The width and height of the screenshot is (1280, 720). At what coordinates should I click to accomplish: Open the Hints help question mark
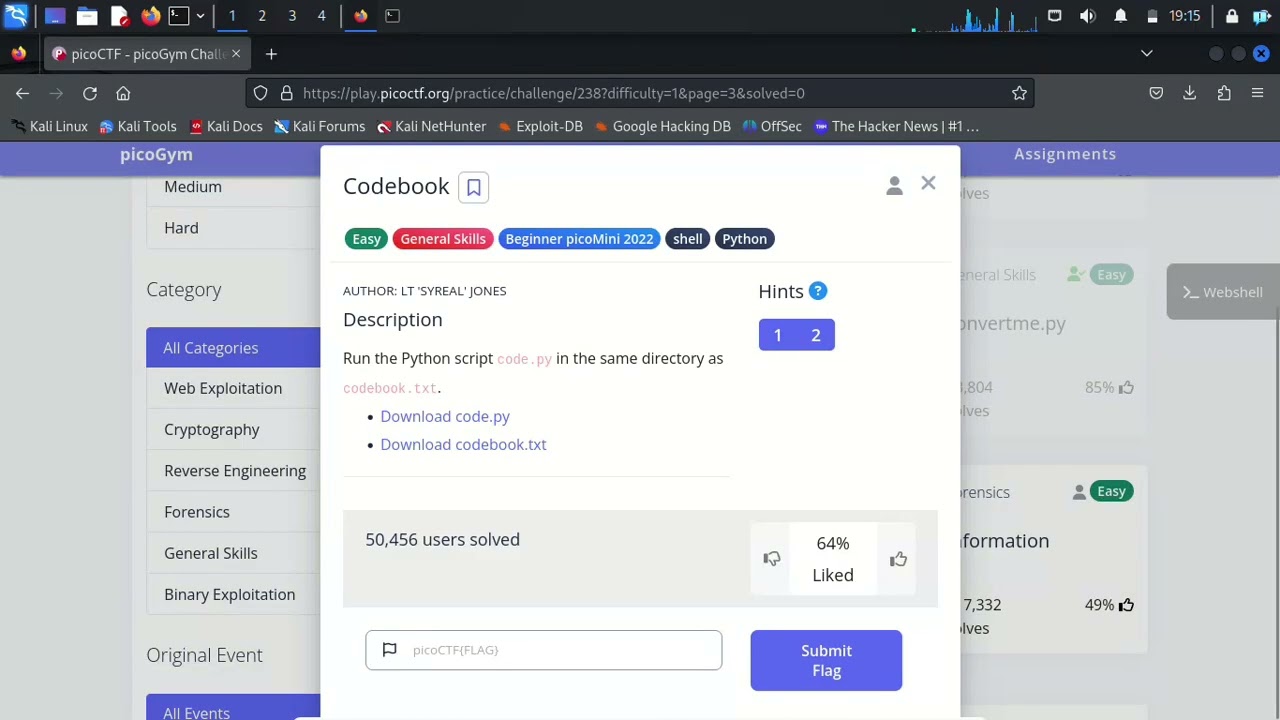[818, 291]
